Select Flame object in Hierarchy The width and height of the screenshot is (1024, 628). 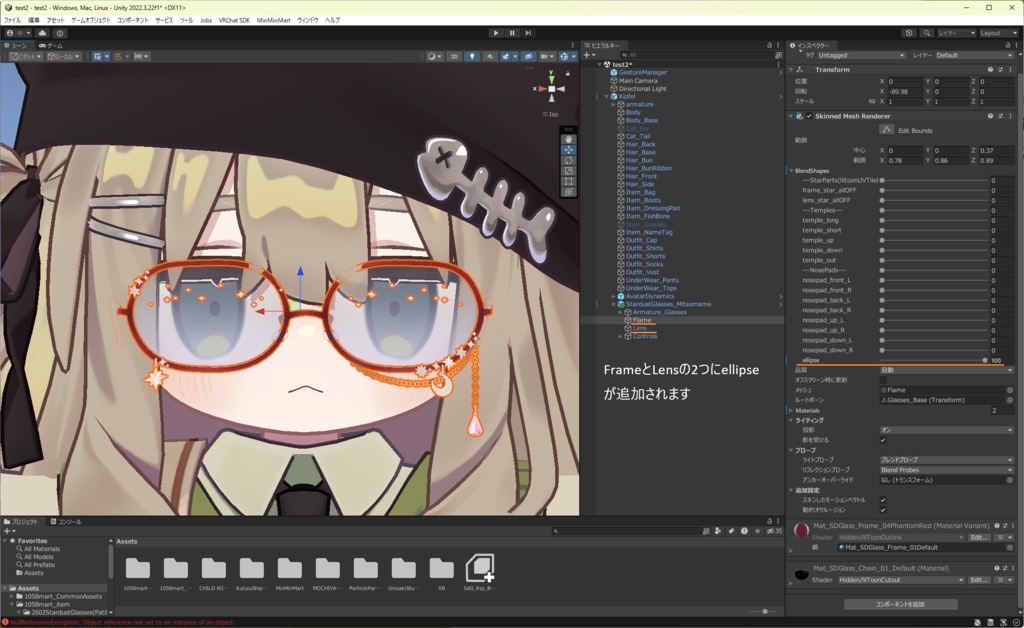pos(641,320)
